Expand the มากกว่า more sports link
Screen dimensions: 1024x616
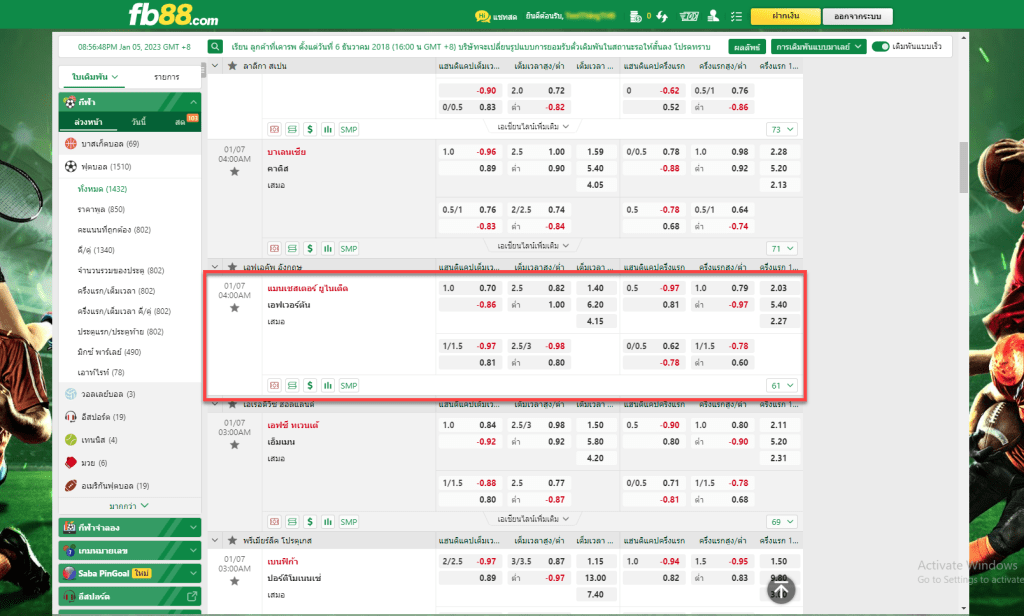129,506
